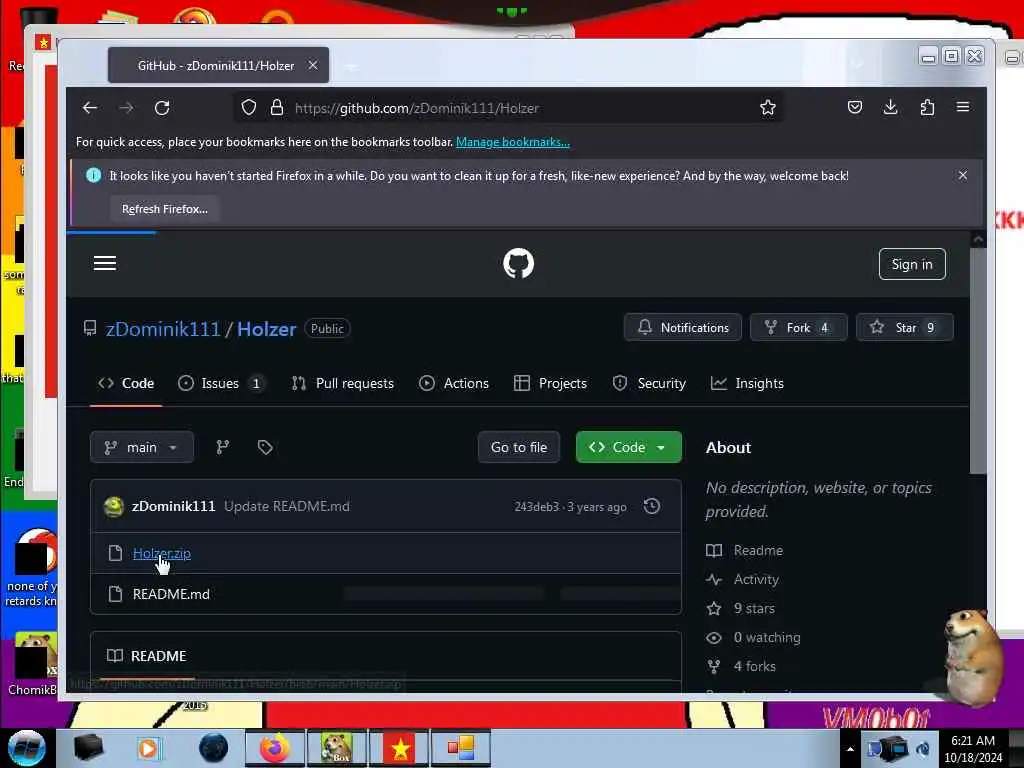Open the README.md file
This screenshot has height=768, width=1024.
click(x=171, y=594)
